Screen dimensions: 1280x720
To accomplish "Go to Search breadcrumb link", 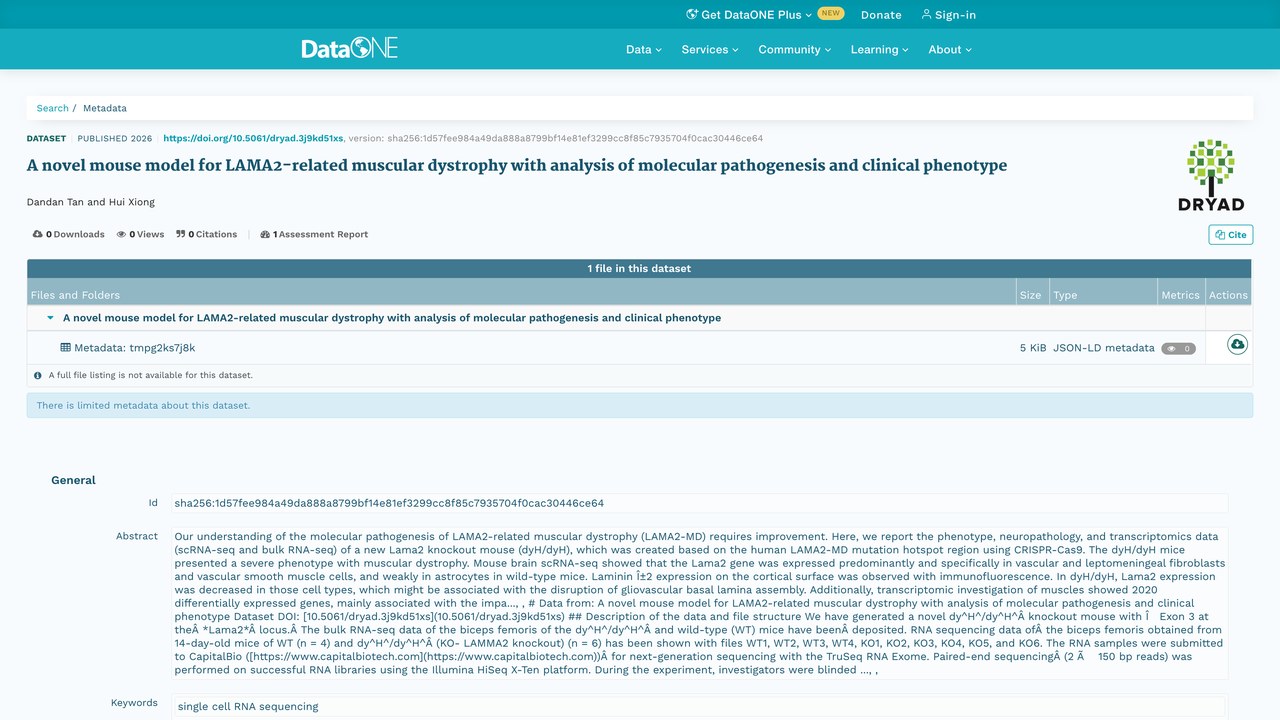I will (53, 108).
